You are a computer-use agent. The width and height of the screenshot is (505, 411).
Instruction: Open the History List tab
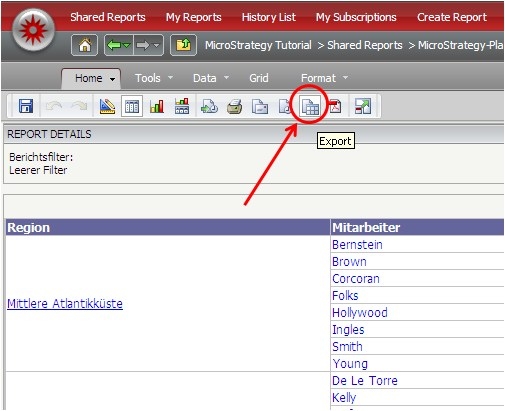pos(269,17)
